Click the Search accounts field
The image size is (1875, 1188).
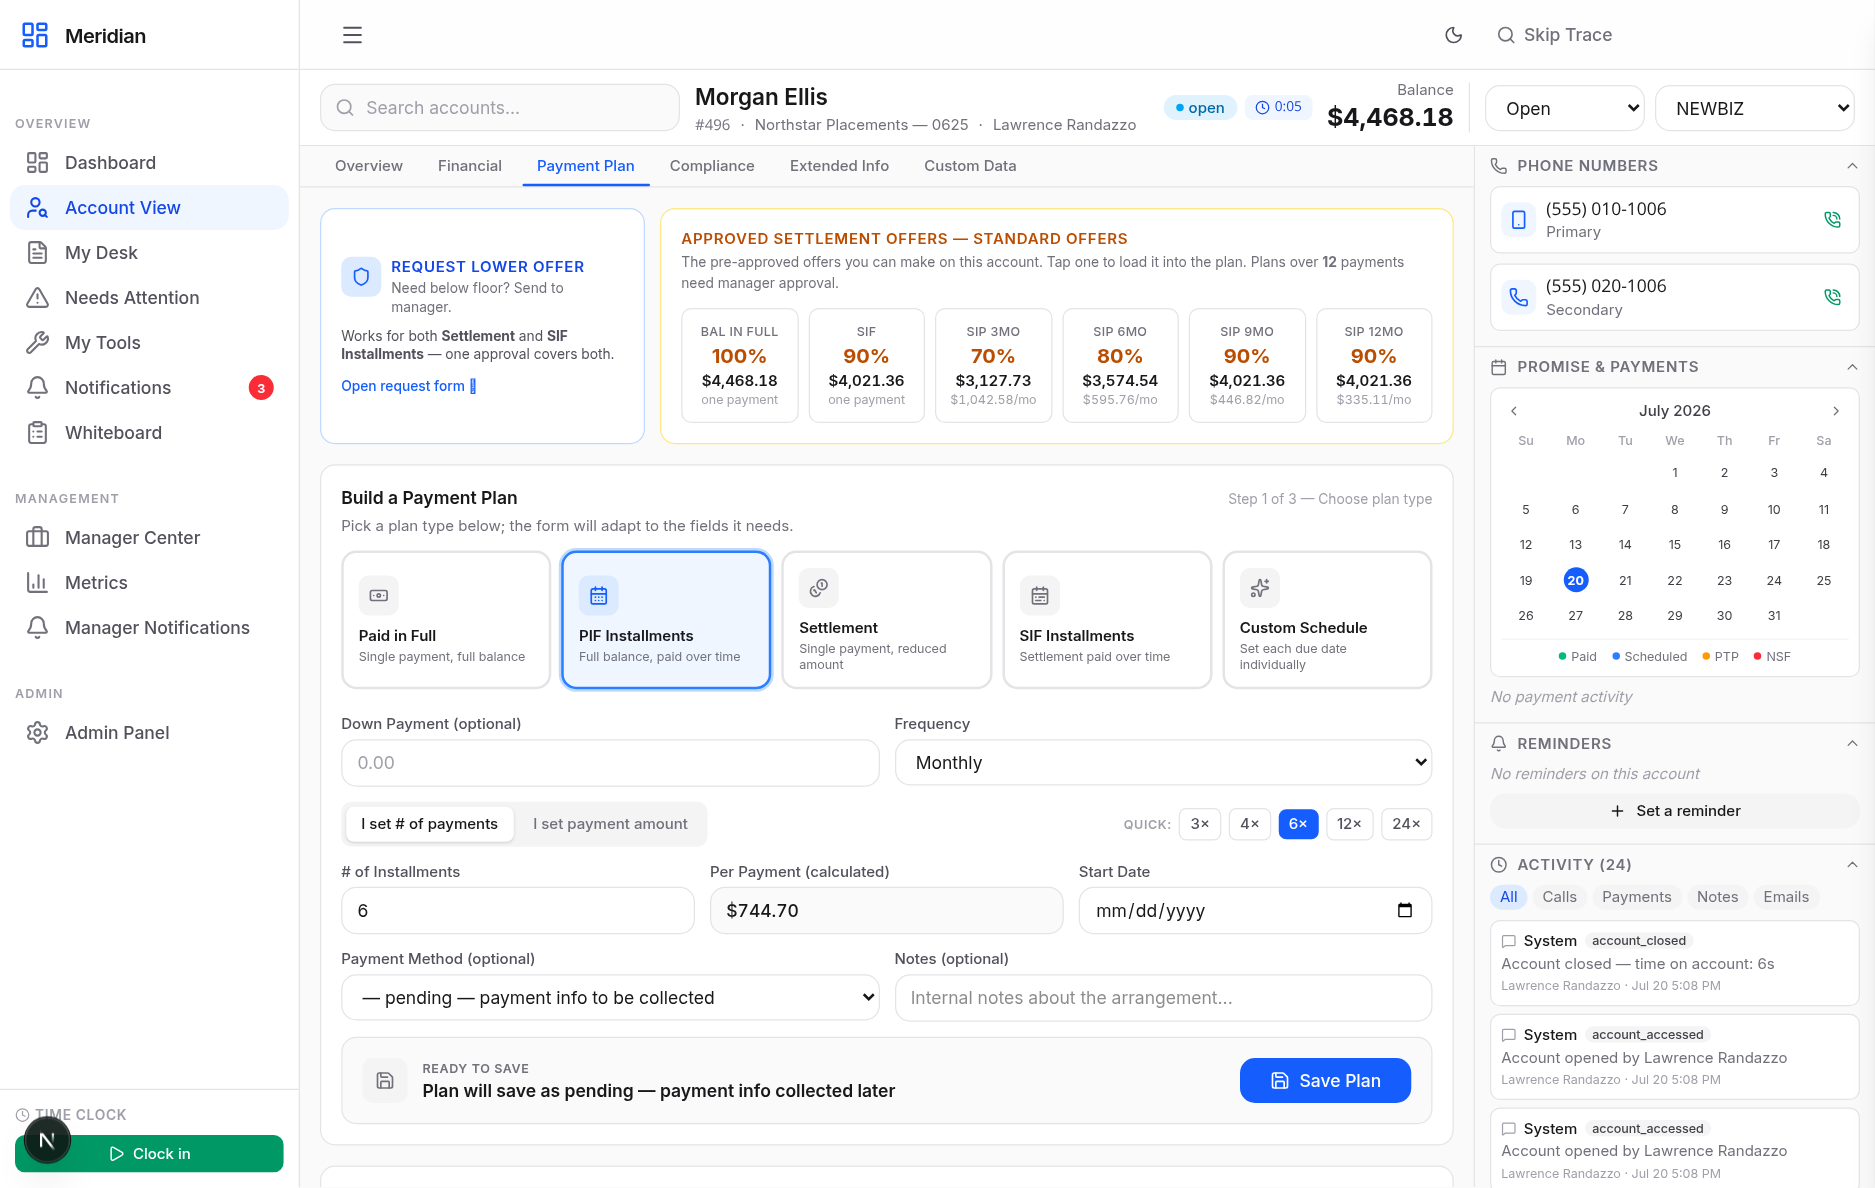[x=500, y=108]
